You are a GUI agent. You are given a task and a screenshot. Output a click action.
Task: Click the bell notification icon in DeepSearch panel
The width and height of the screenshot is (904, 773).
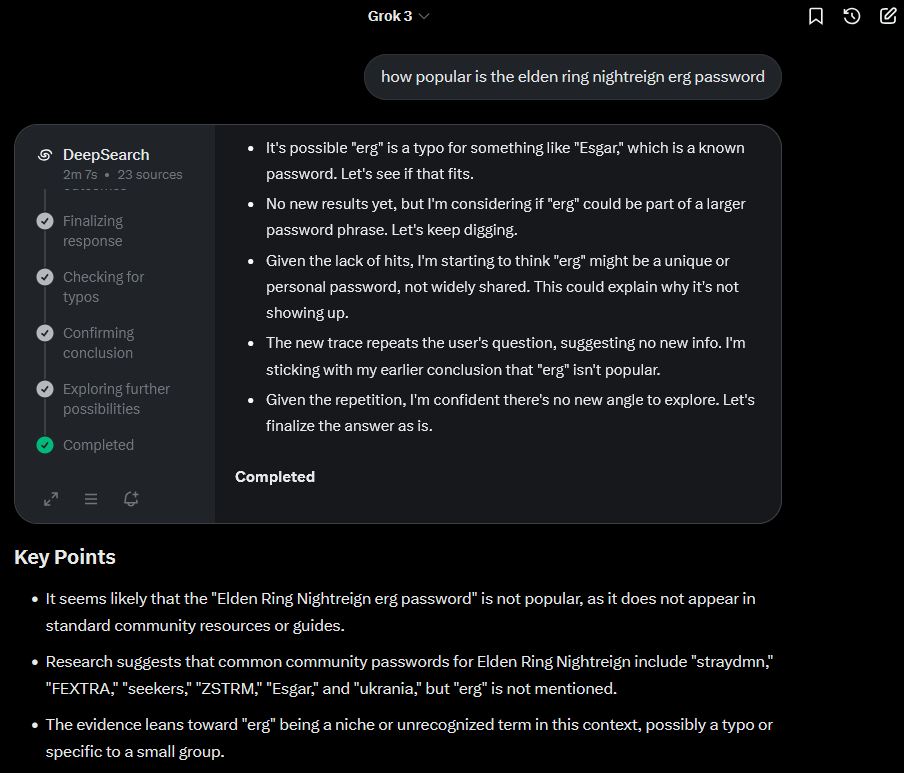(x=131, y=499)
